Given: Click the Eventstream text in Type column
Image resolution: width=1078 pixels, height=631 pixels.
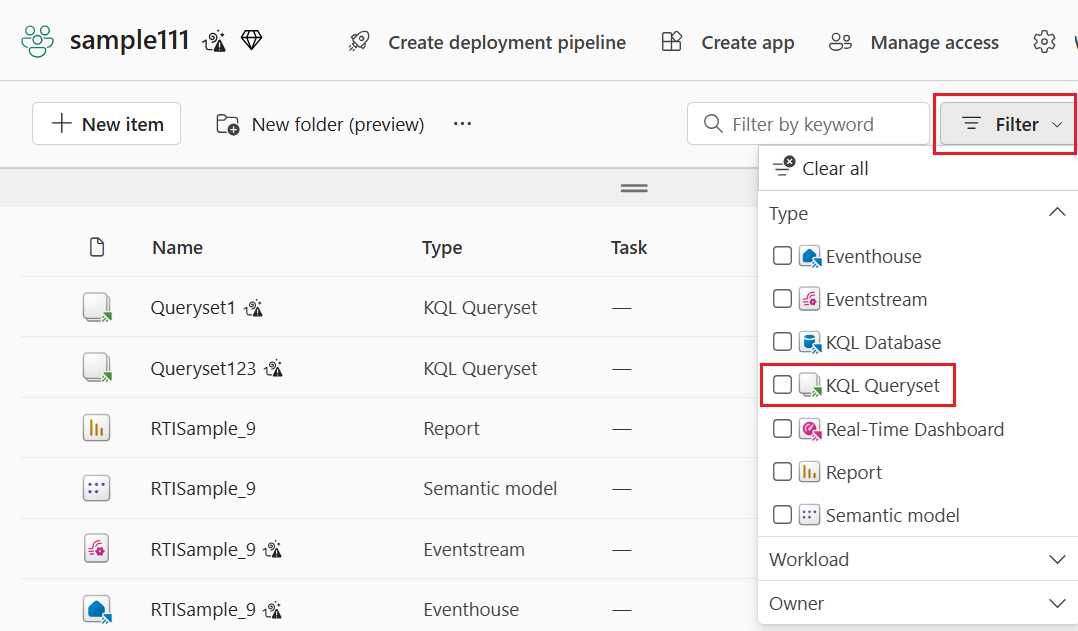Looking at the screenshot, I should click(474, 550).
